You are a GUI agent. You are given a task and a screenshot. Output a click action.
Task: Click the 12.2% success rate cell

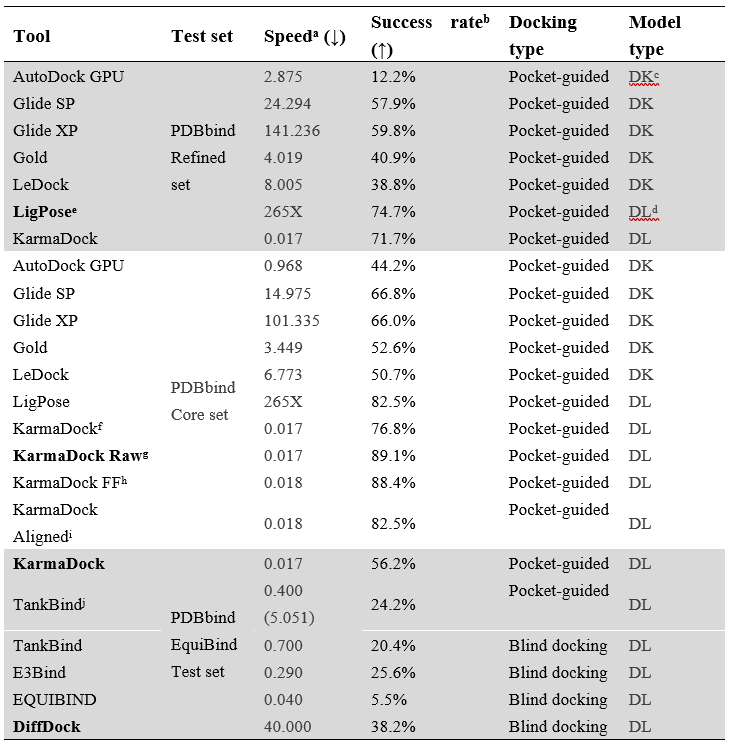[x=393, y=76]
